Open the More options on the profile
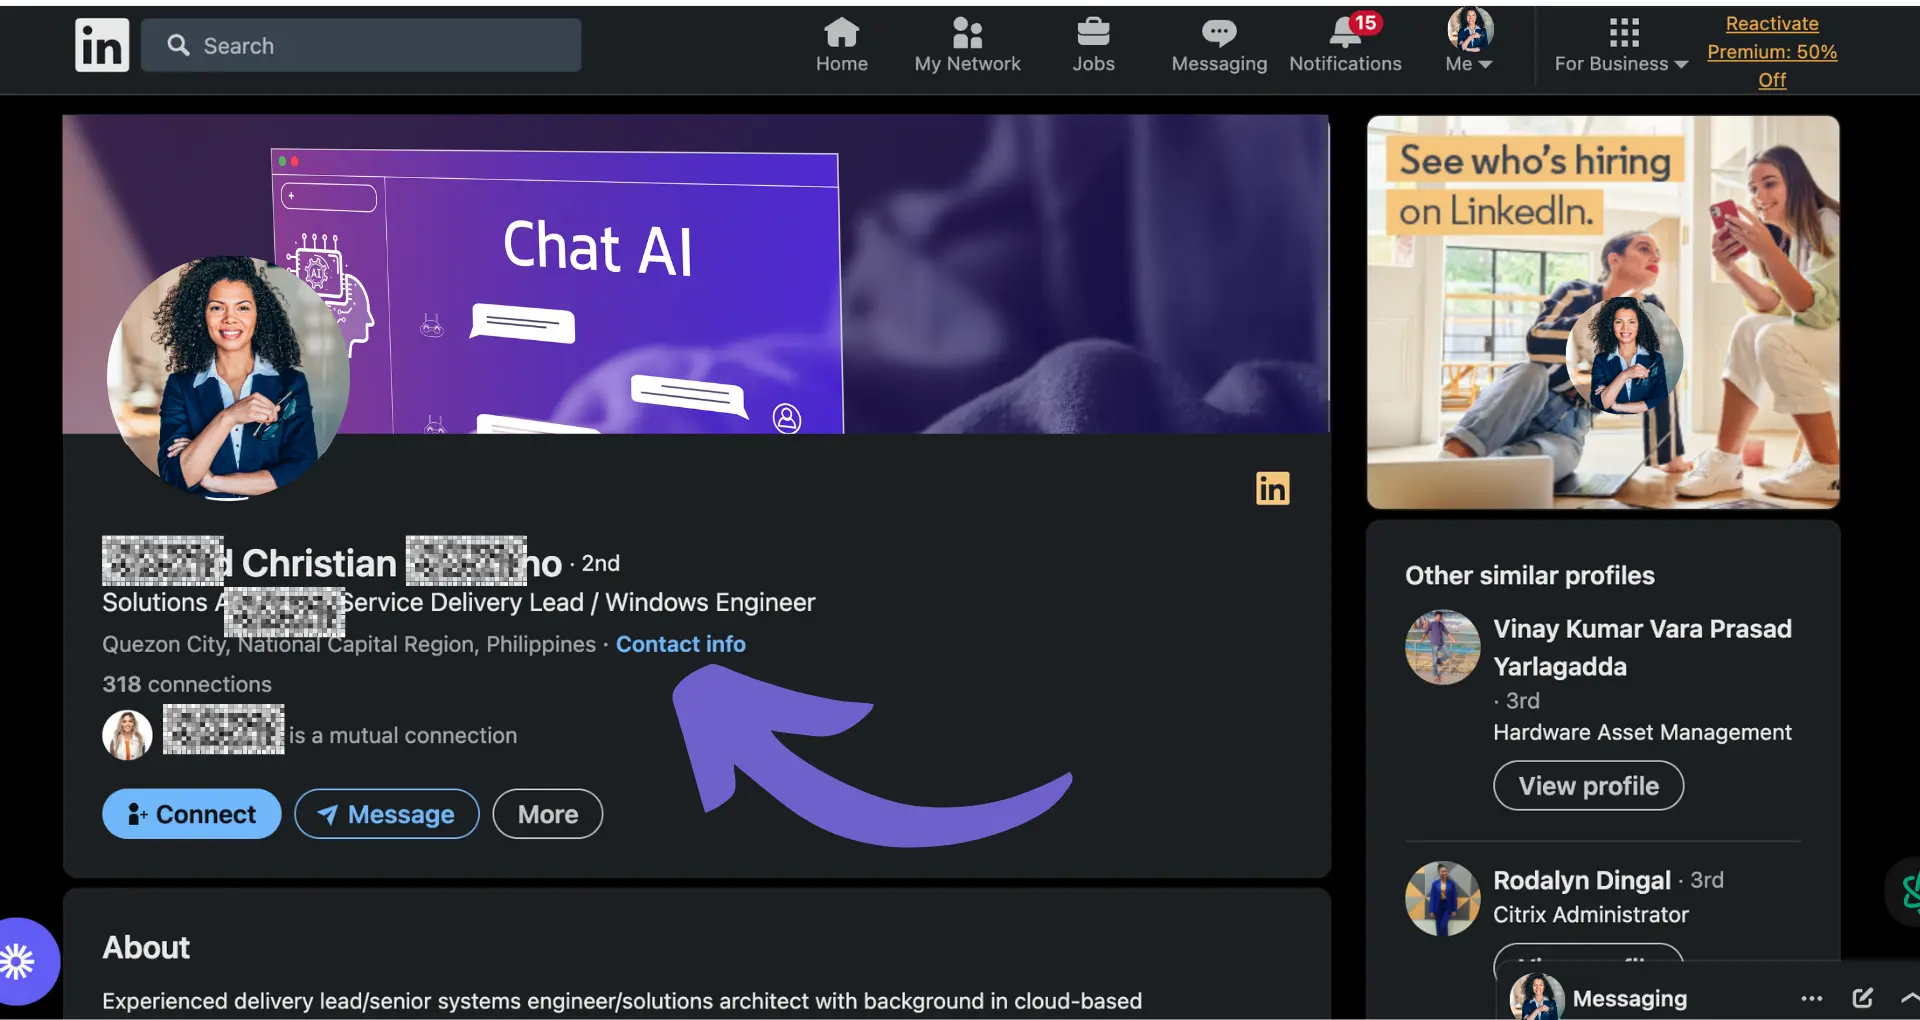Screen dimensions: 1920x1020 coord(547,813)
